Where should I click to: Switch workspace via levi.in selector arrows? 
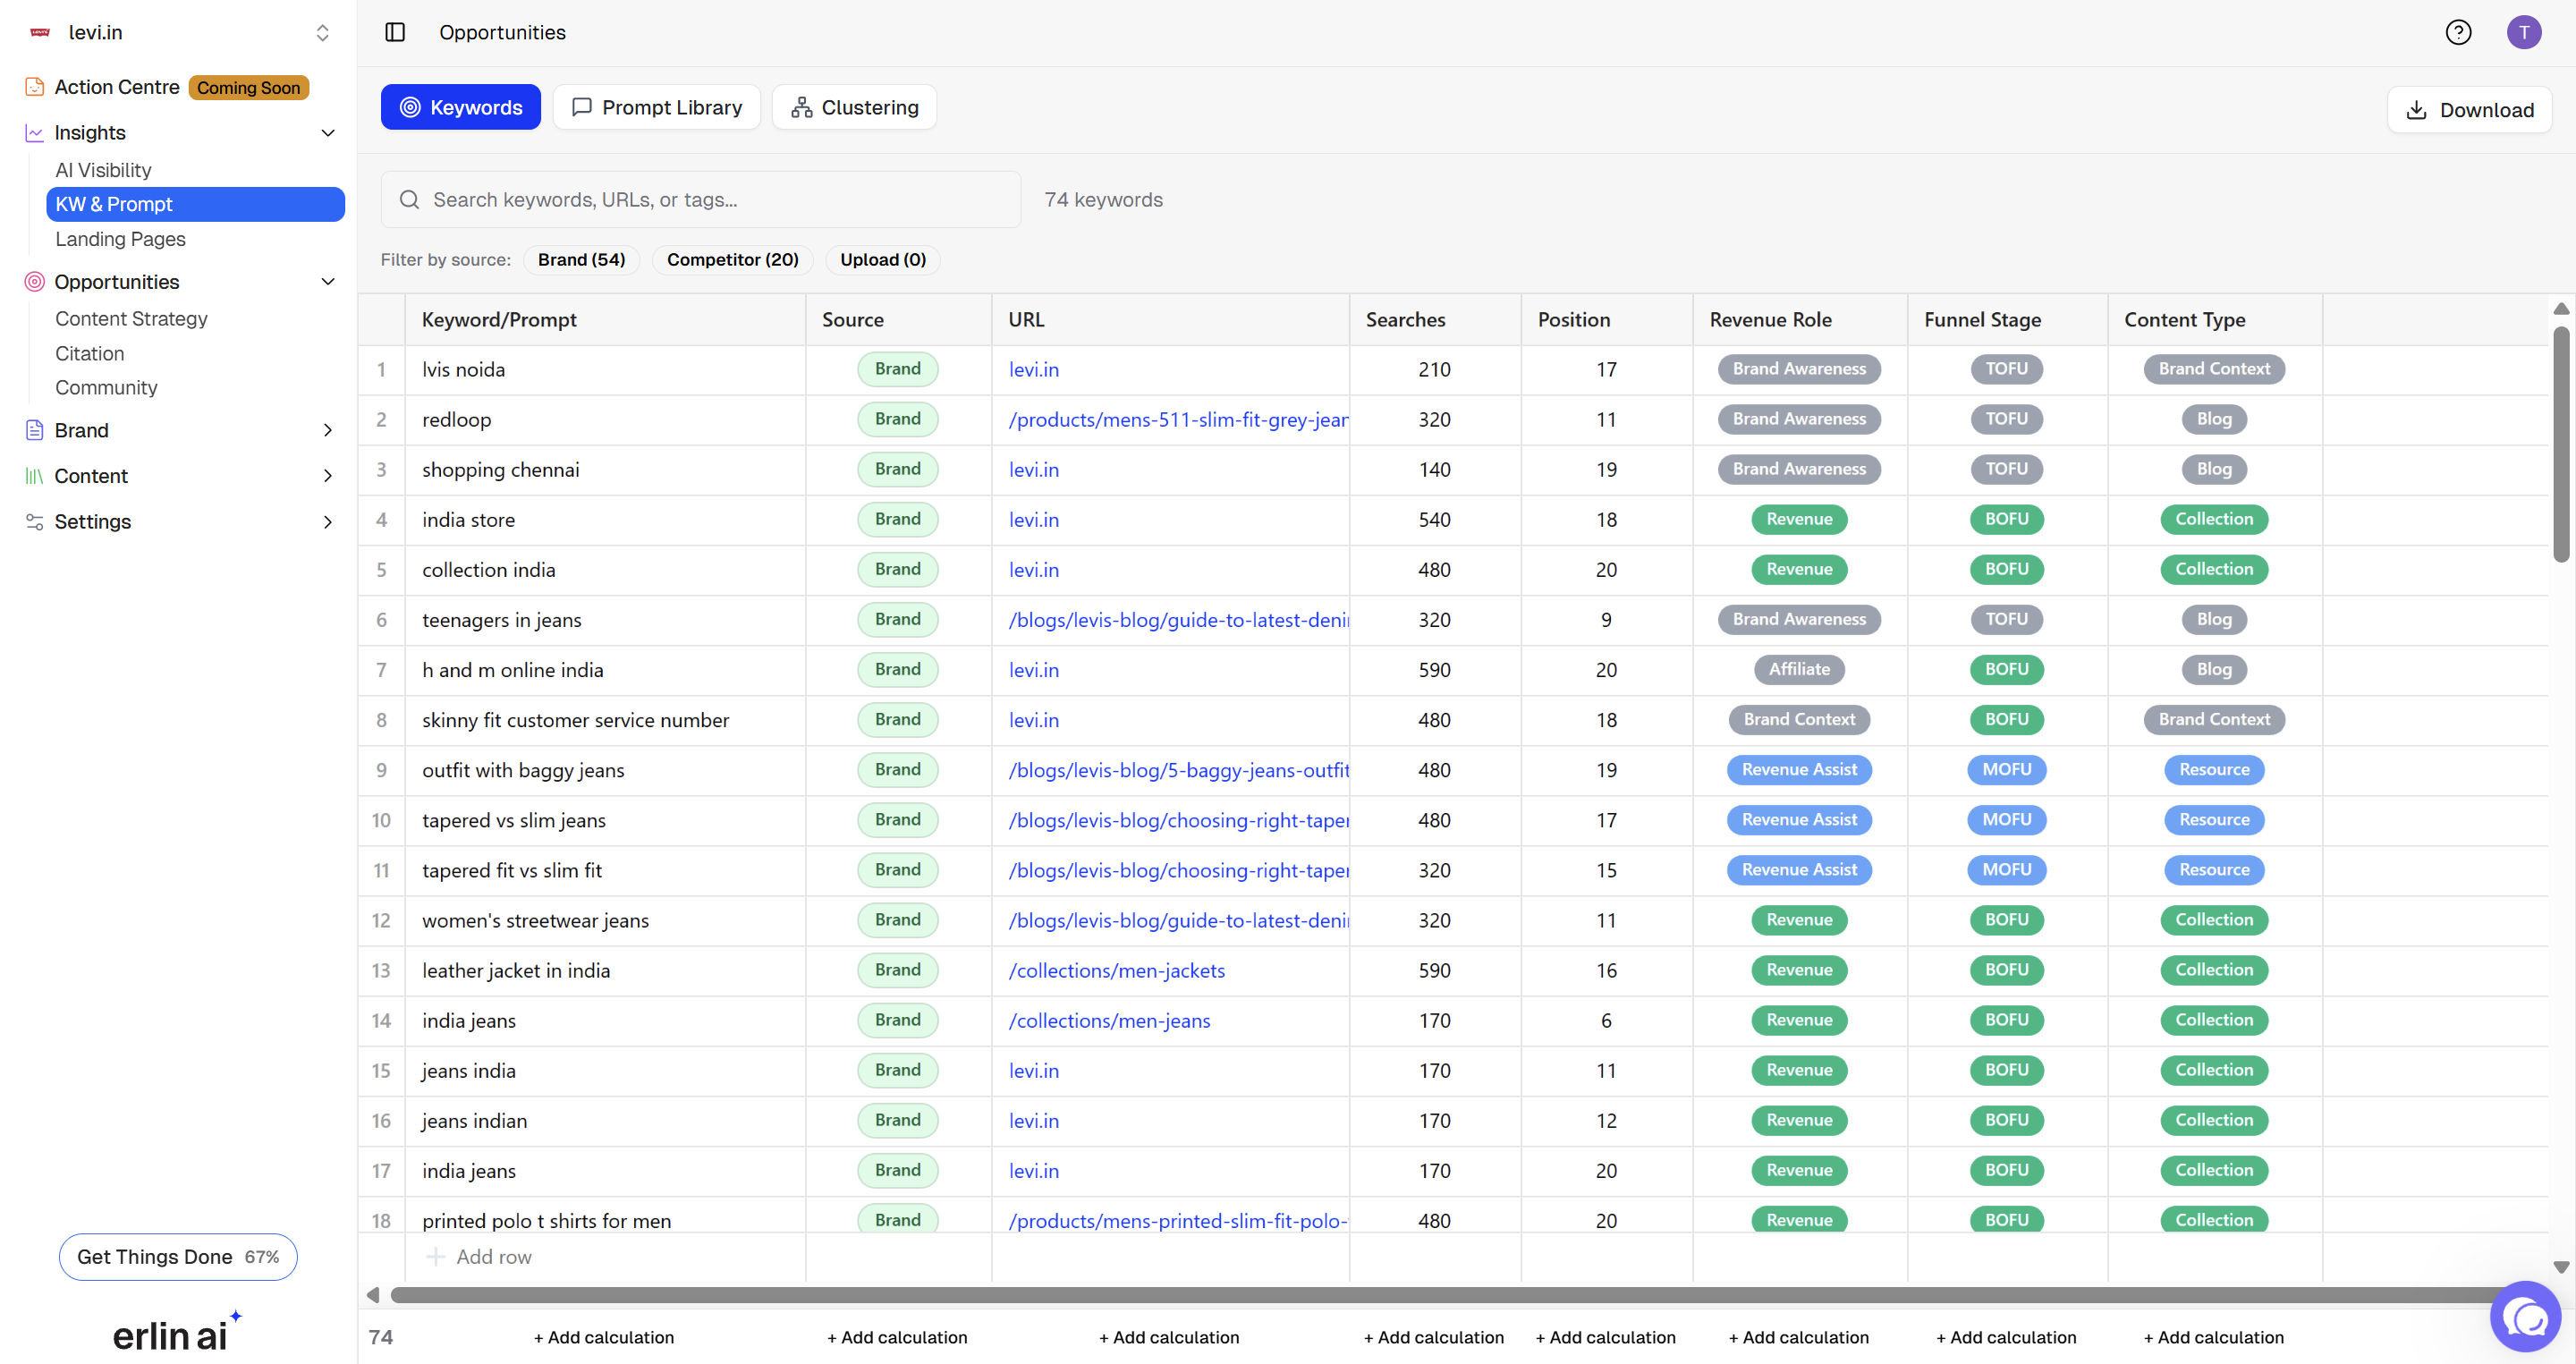[x=322, y=32]
